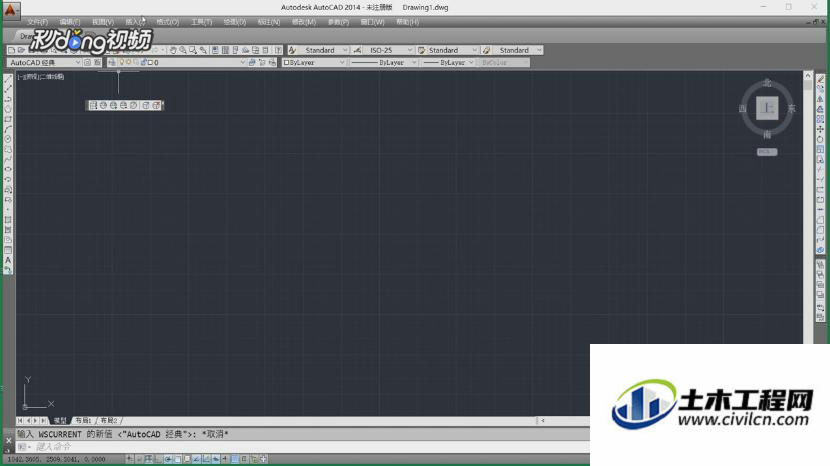
Task: Select the Rectangle draw tool
Action: (8, 119)
